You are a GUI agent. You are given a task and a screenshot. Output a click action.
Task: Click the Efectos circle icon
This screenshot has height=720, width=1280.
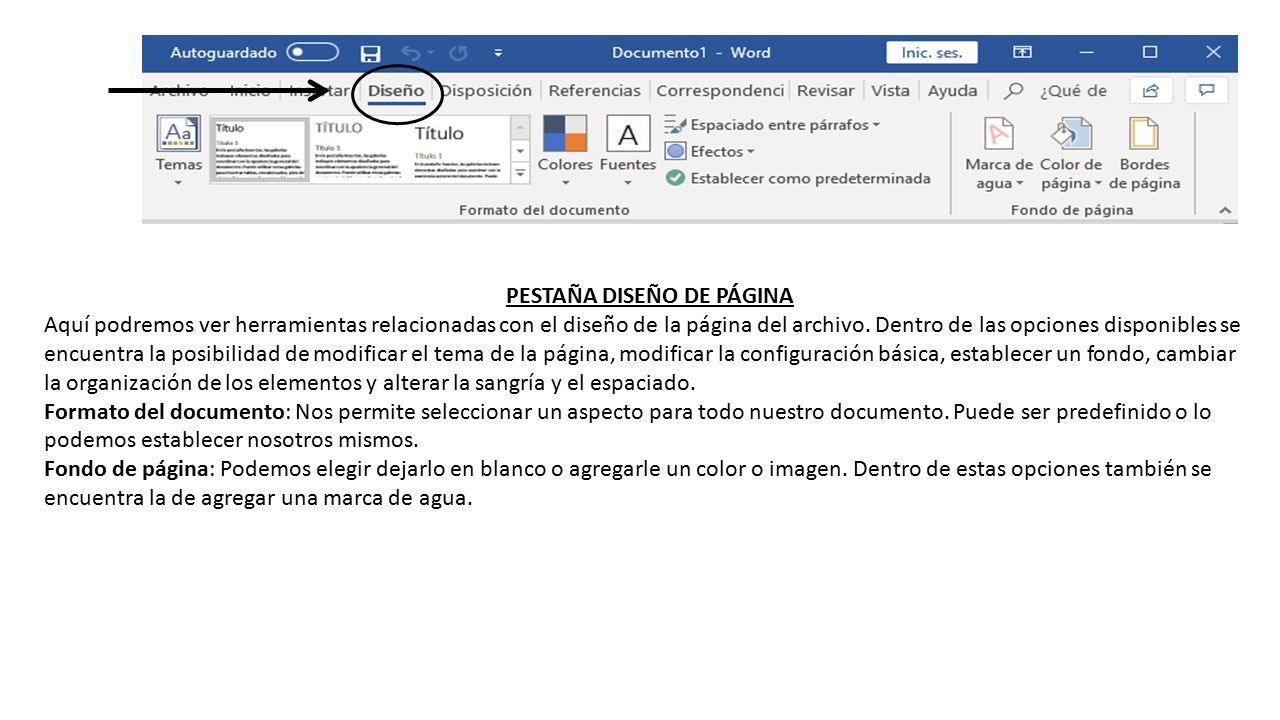[675, 152]
